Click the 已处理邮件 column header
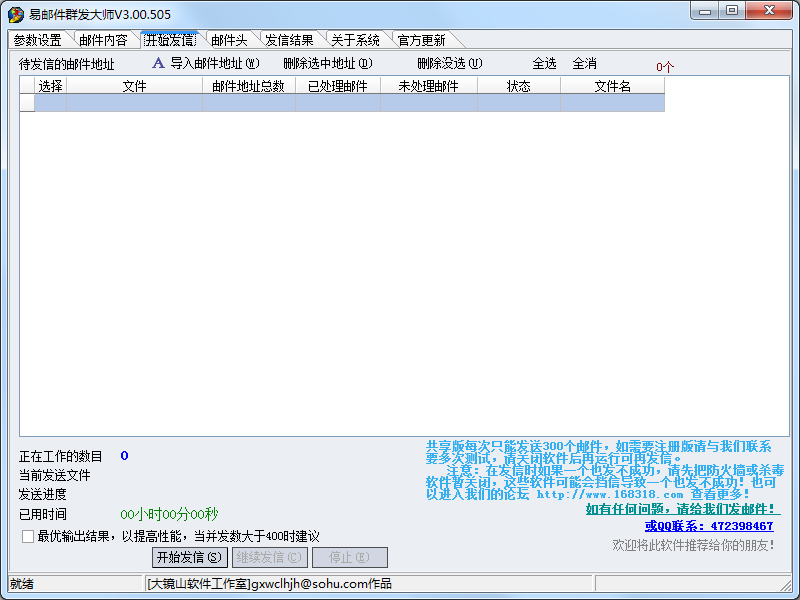Viewport: 800px width, 600px height. tap(338, 86)
